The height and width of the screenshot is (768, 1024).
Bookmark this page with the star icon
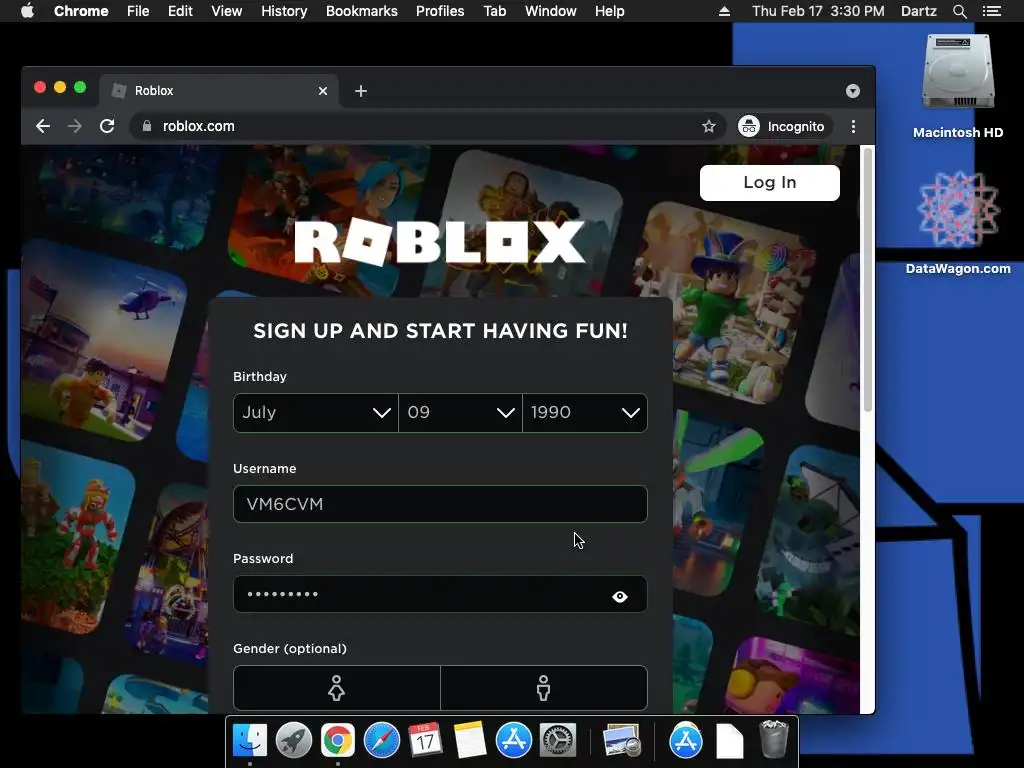tap(709, 126)
